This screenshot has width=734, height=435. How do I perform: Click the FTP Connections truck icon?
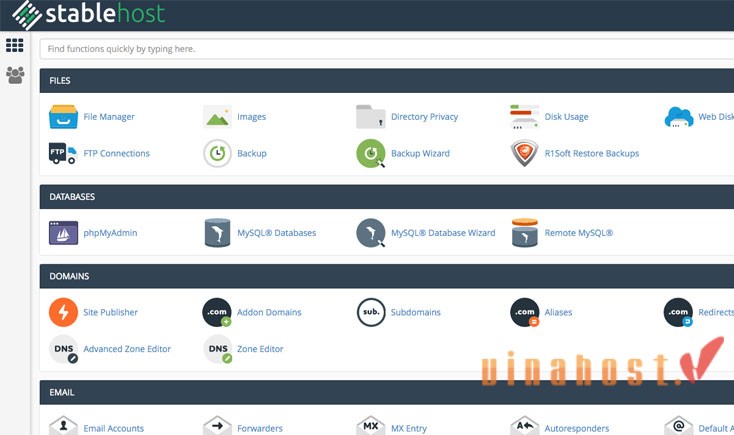click(63, 153)
